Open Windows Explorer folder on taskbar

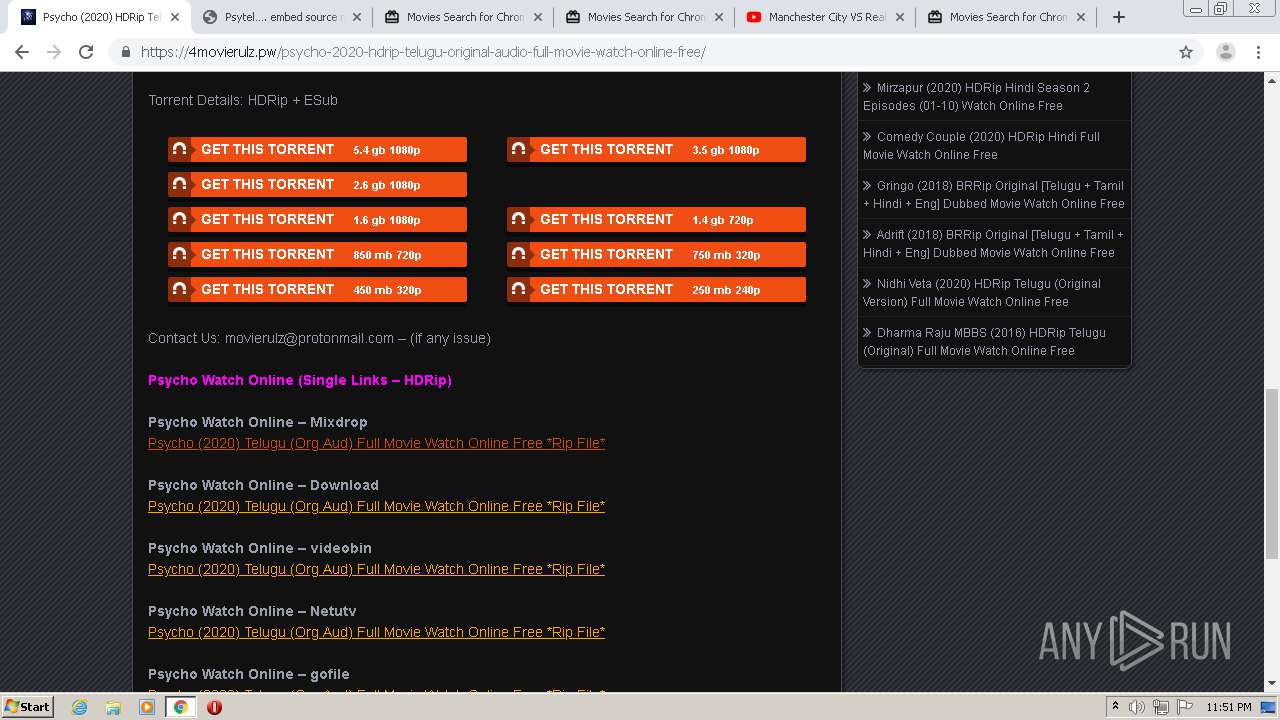click(113, 707)
